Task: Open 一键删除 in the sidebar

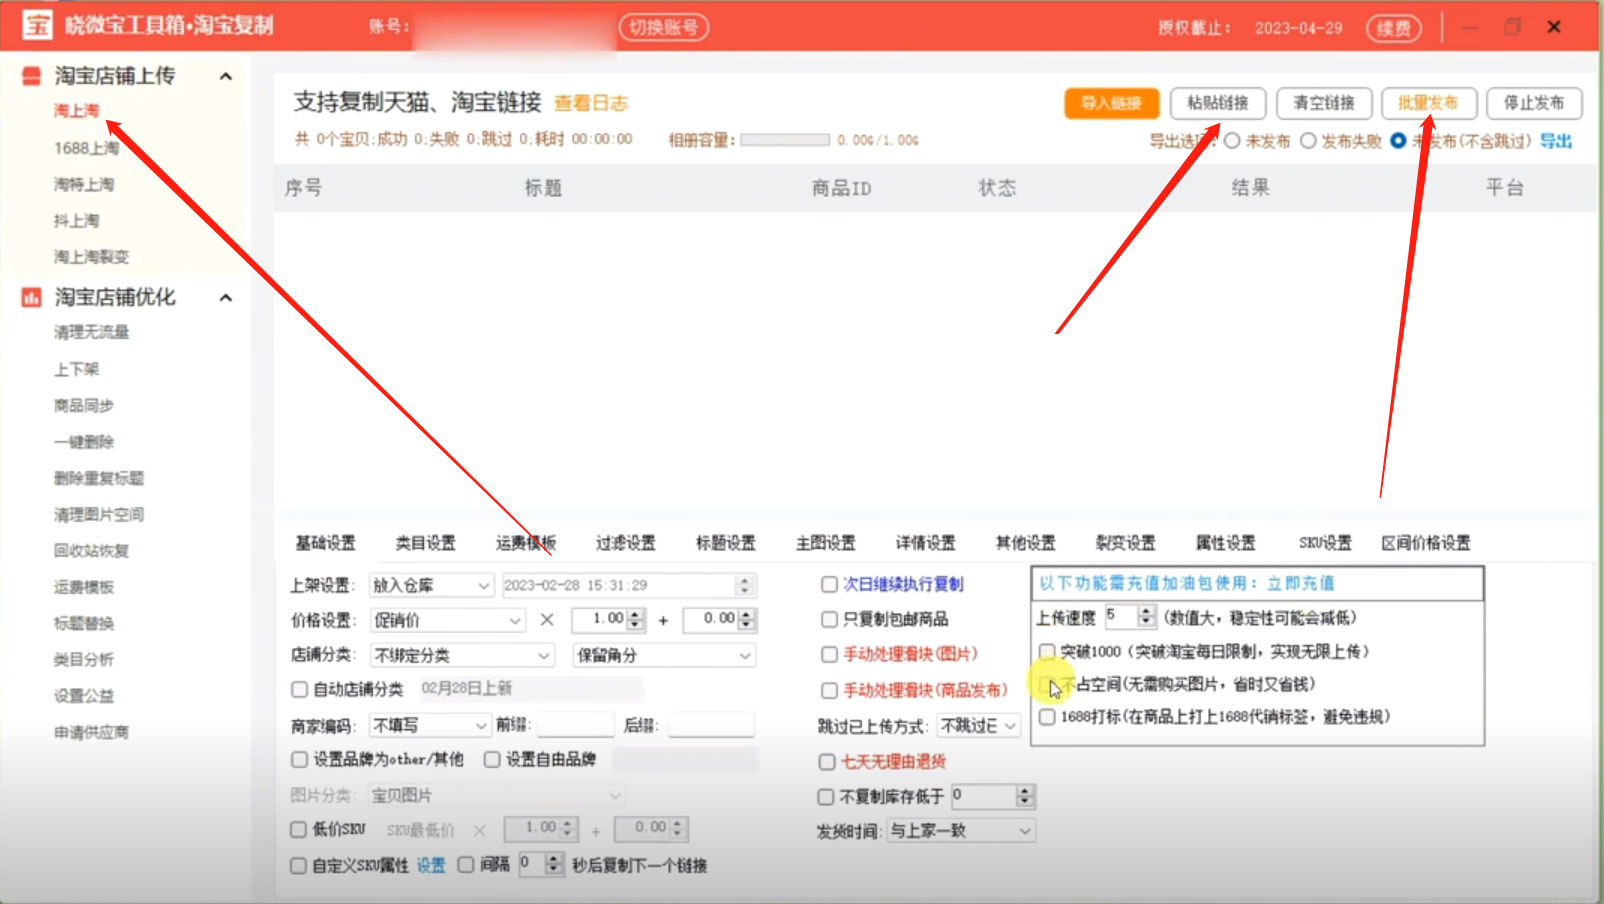Action: pos(84,442)
